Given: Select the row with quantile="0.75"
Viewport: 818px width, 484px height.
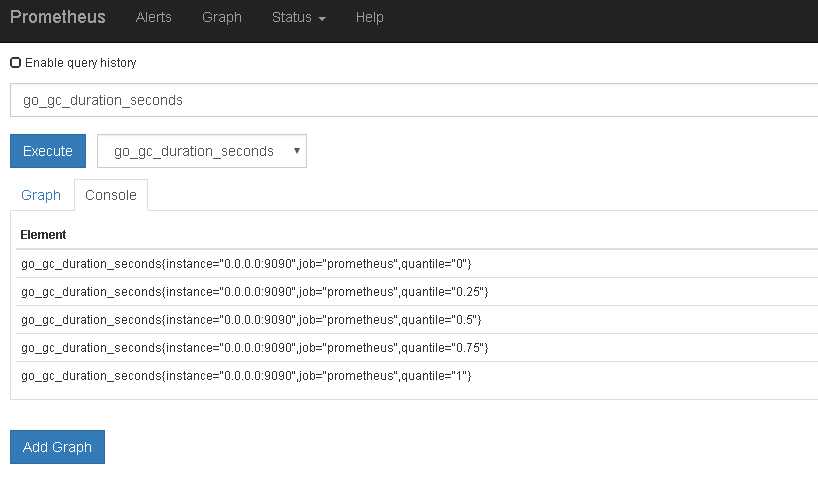Looking at the screenshot, I should point(417,348).
